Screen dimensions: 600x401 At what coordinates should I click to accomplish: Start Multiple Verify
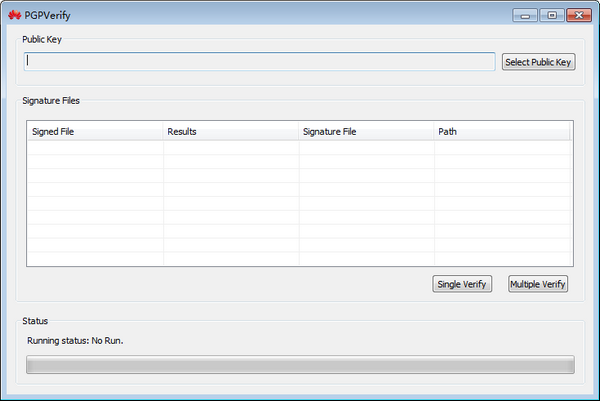538,284
